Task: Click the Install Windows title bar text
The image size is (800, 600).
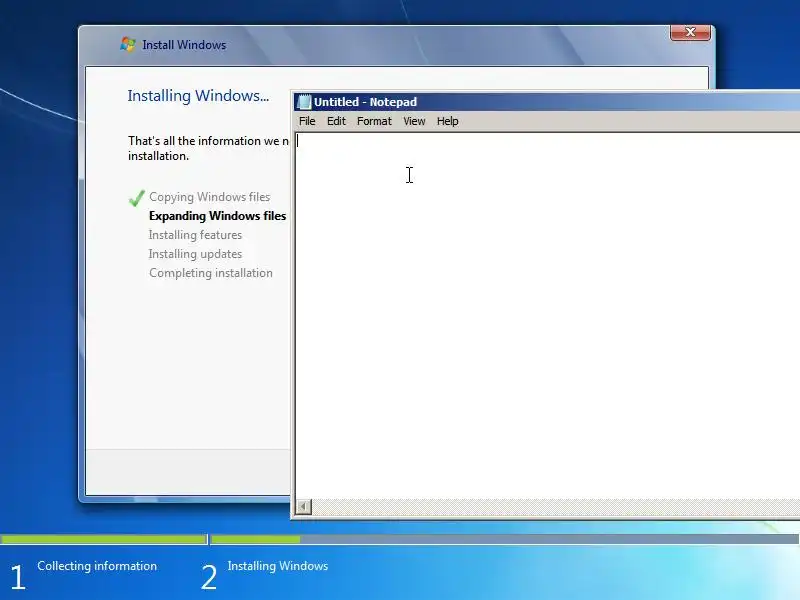Action: [x=184, y=45]
